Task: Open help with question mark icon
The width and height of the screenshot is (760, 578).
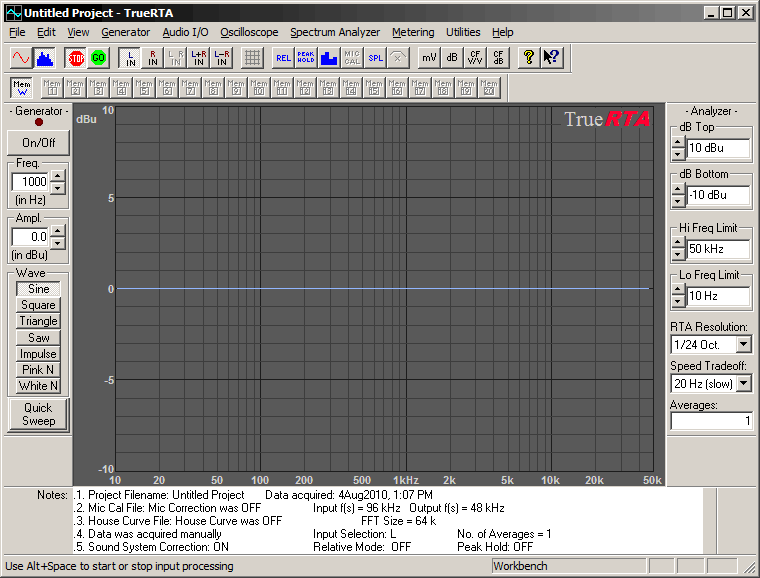Action: click(529, 58)
